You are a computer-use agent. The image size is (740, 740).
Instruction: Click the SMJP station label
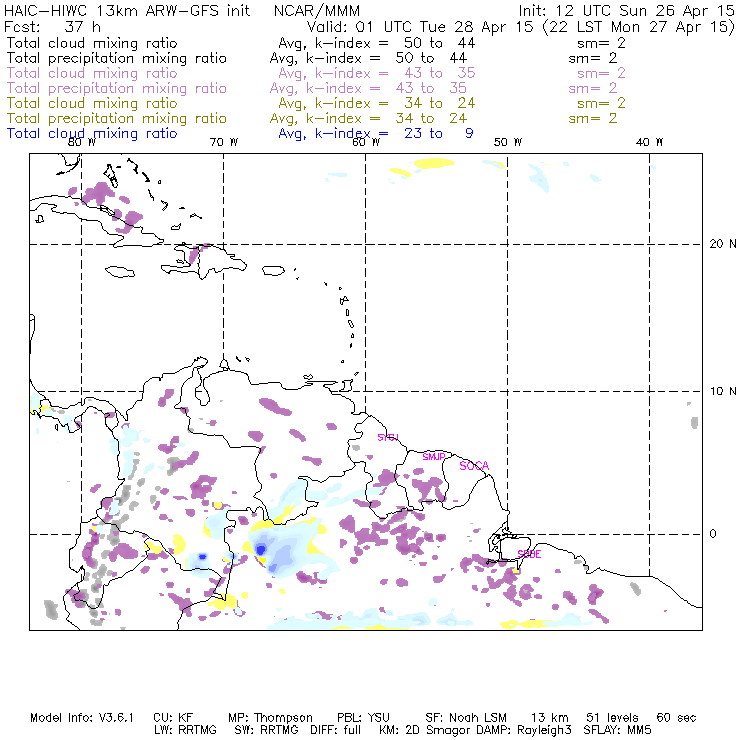[x=433, y=457]
